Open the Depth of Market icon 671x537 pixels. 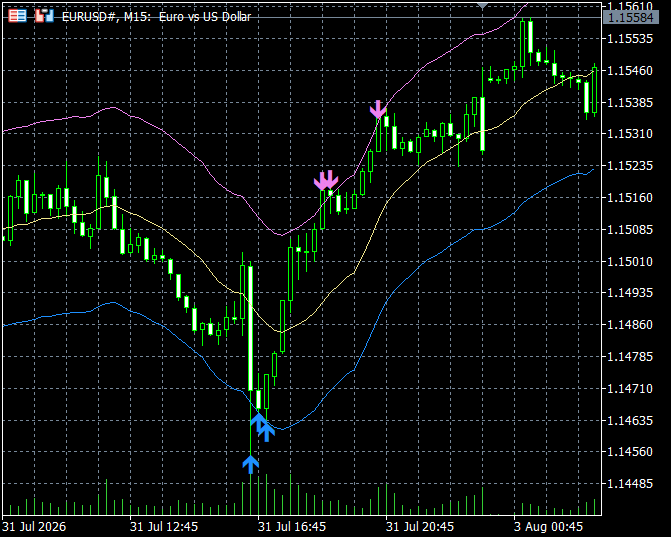tap(18, 16)
